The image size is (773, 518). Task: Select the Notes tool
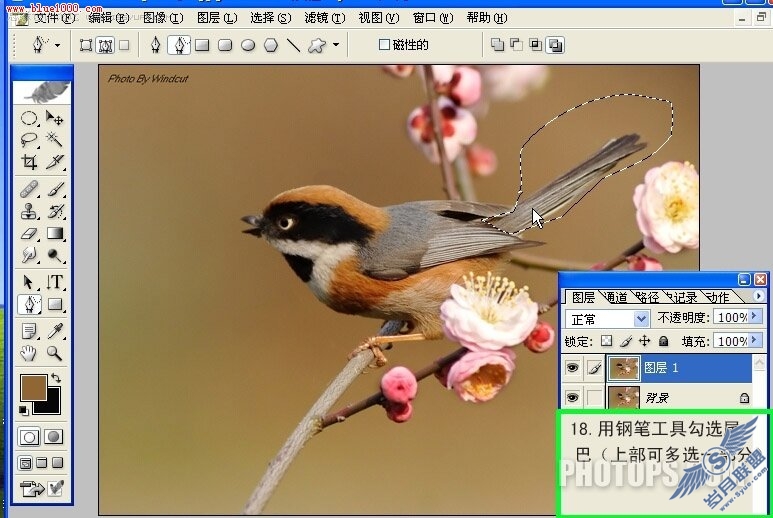[x=29, y=331]
